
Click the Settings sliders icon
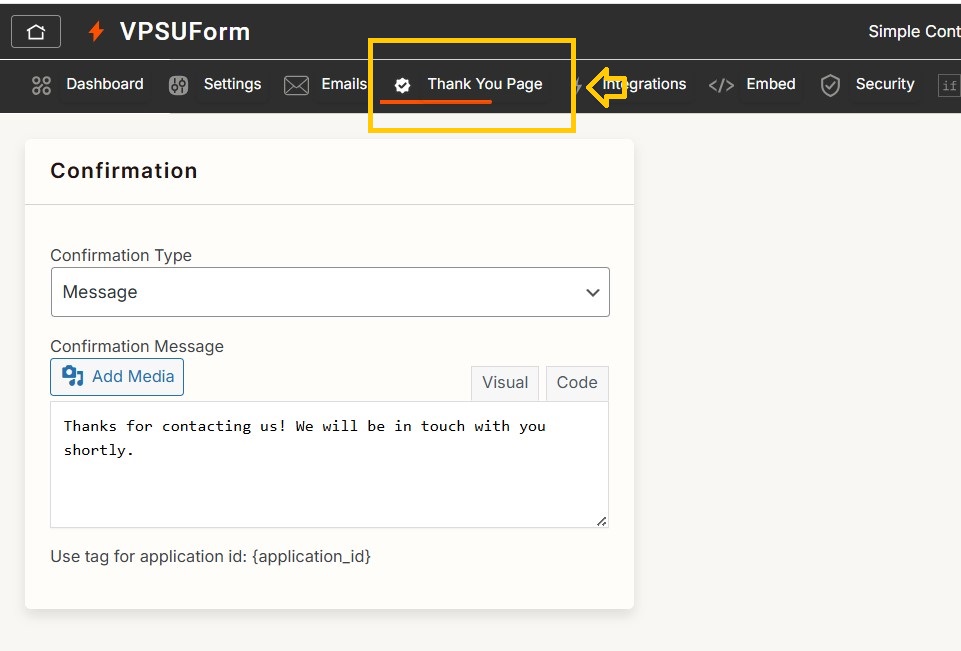(178, 85)
